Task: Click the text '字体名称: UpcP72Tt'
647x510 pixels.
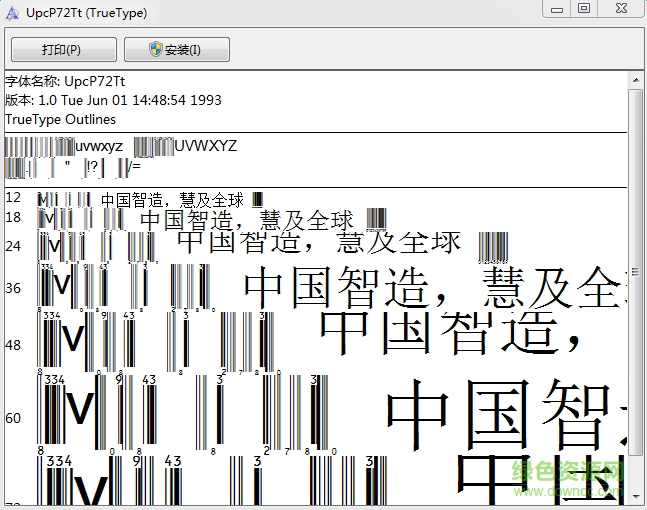Action: 65,81
